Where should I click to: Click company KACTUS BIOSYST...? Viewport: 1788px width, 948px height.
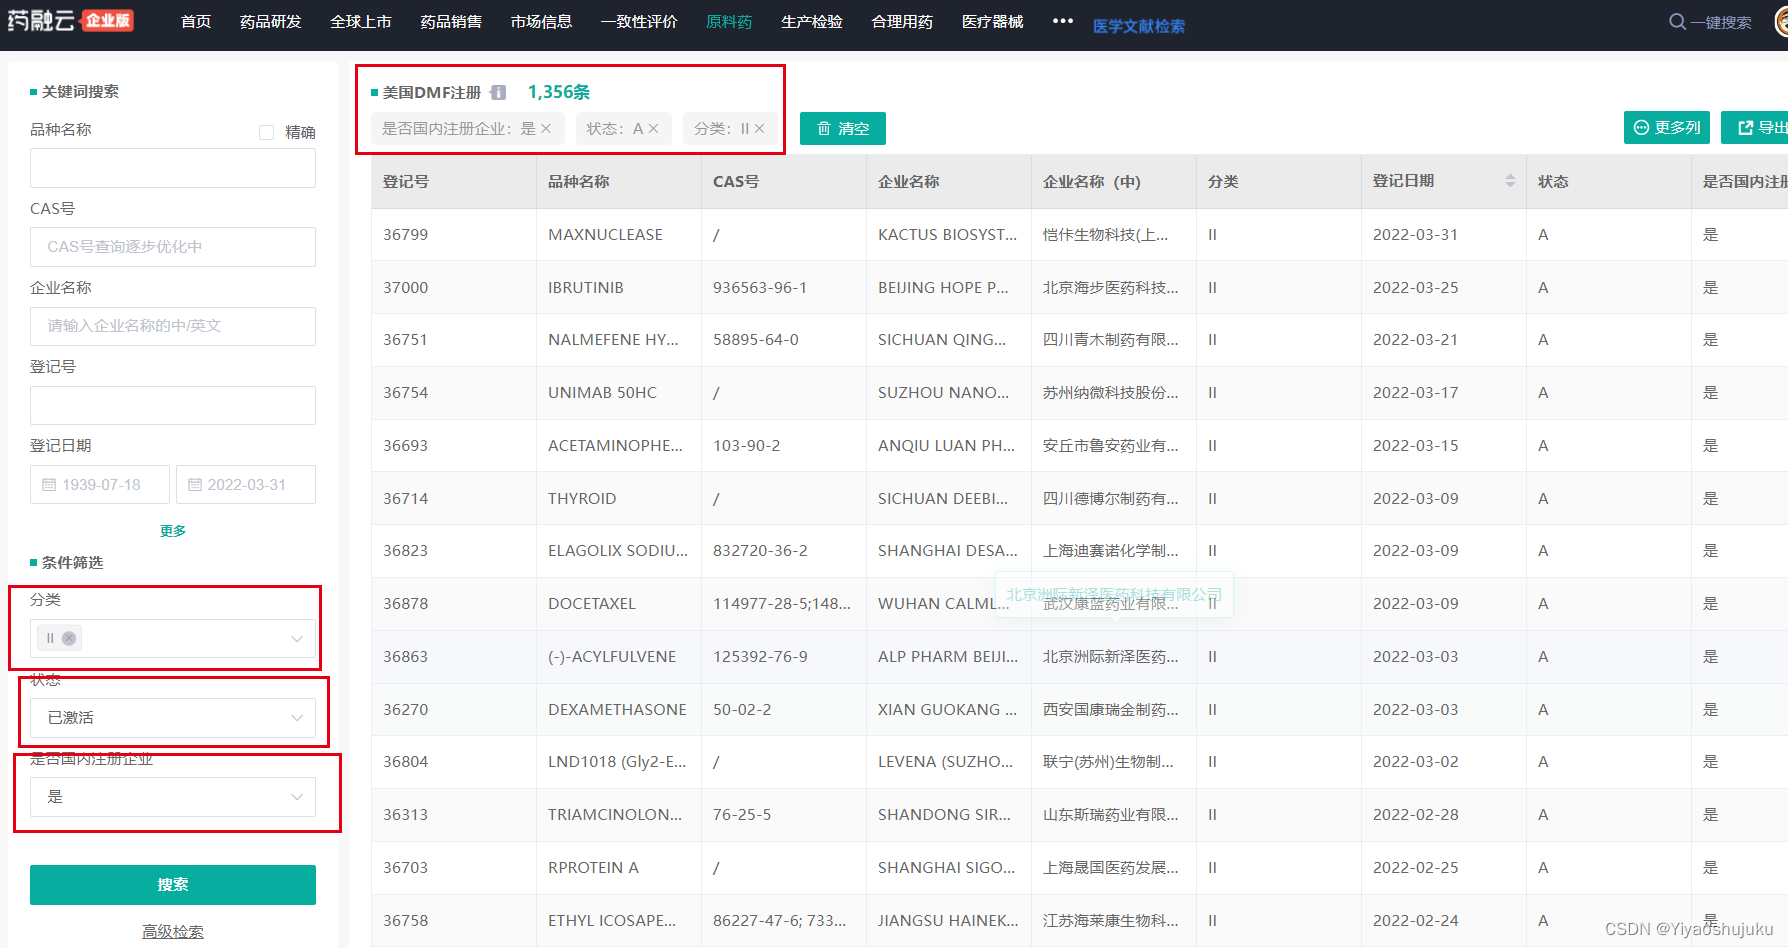click(x=948, y=234)
